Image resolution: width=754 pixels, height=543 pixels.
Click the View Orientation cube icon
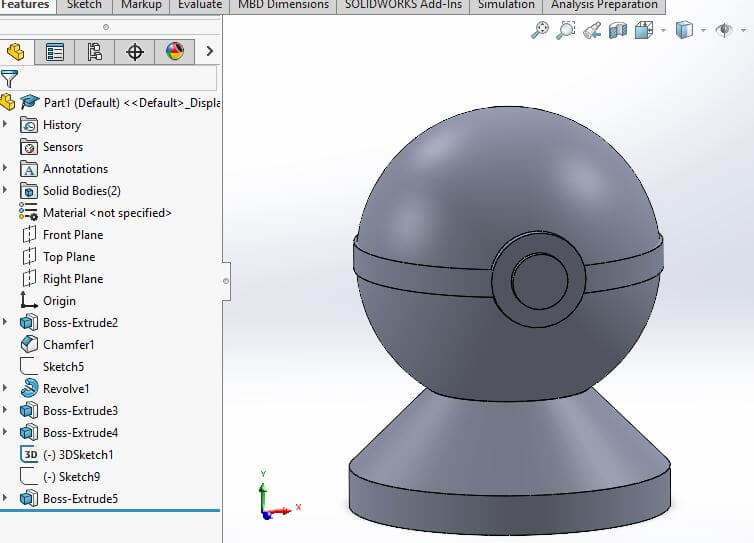point(643,30)
